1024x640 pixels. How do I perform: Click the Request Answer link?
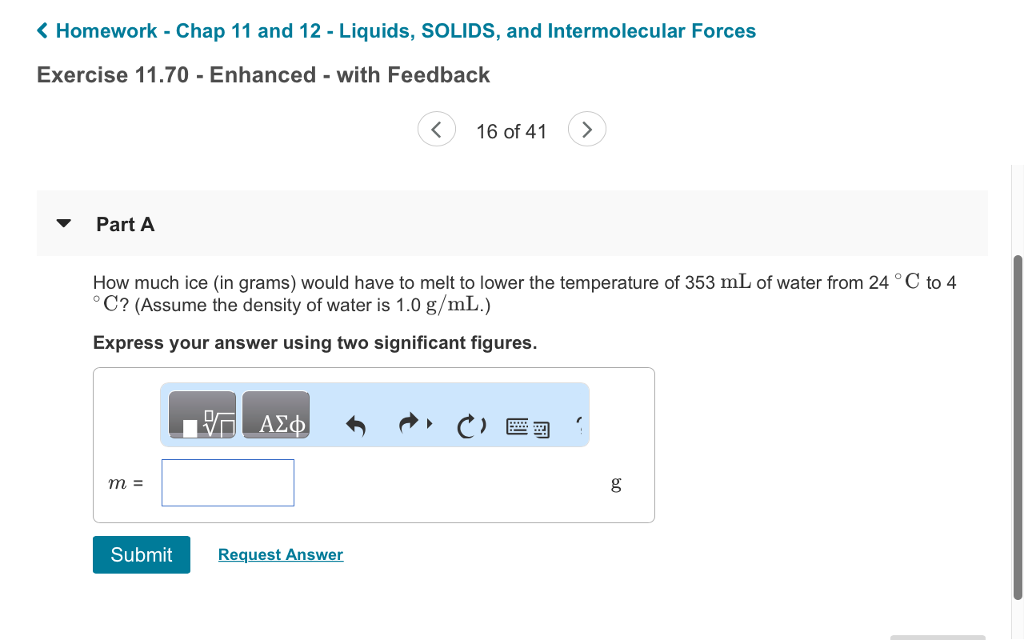[280, 554]
